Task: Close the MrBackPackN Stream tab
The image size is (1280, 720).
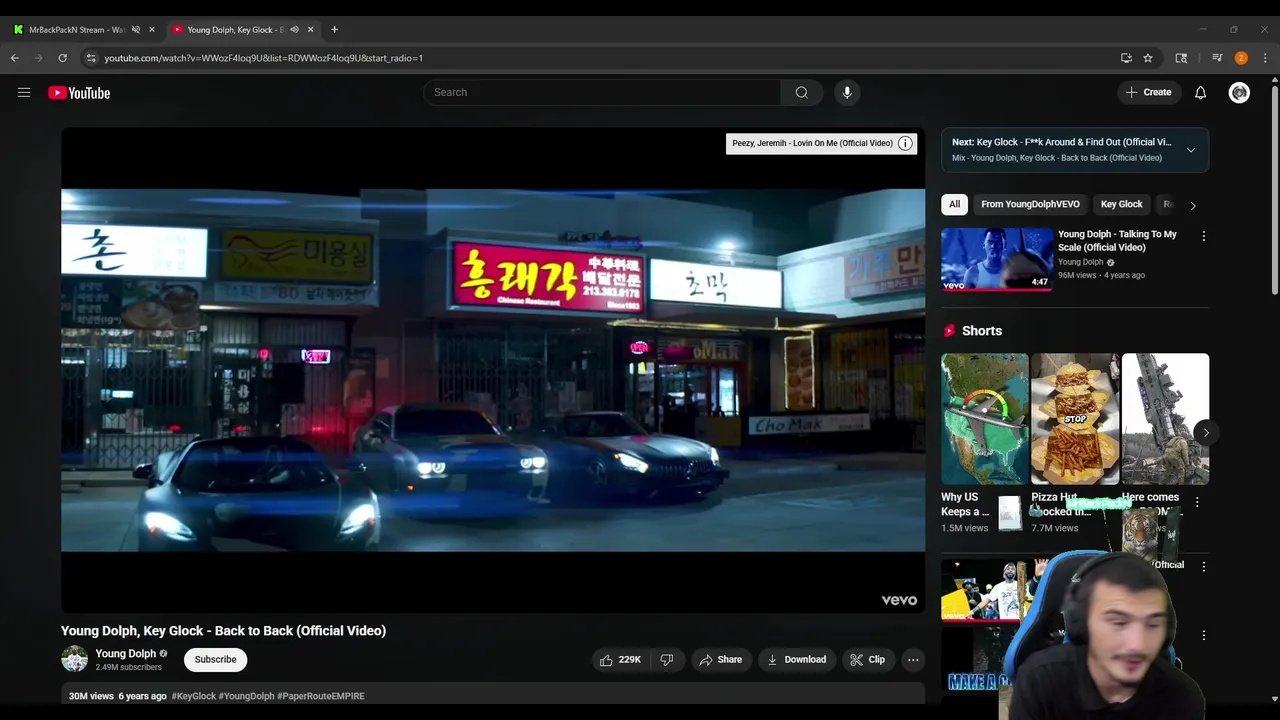Action: click(x=152, y=30)
